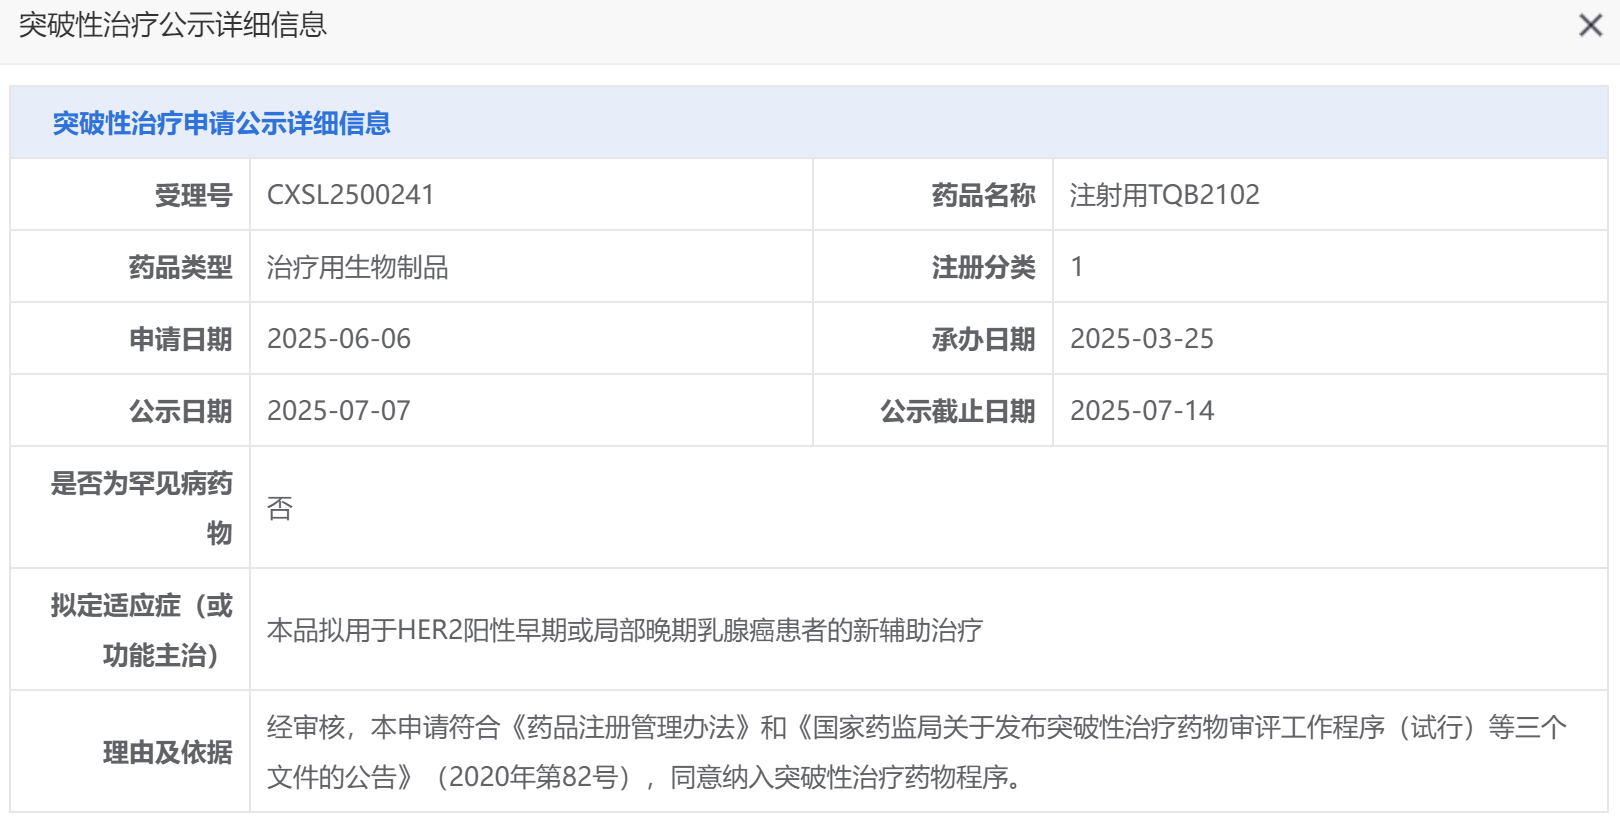Click the 受理号 field label
This screenshot has height=825, width=1620.
[x=193, y=195]
